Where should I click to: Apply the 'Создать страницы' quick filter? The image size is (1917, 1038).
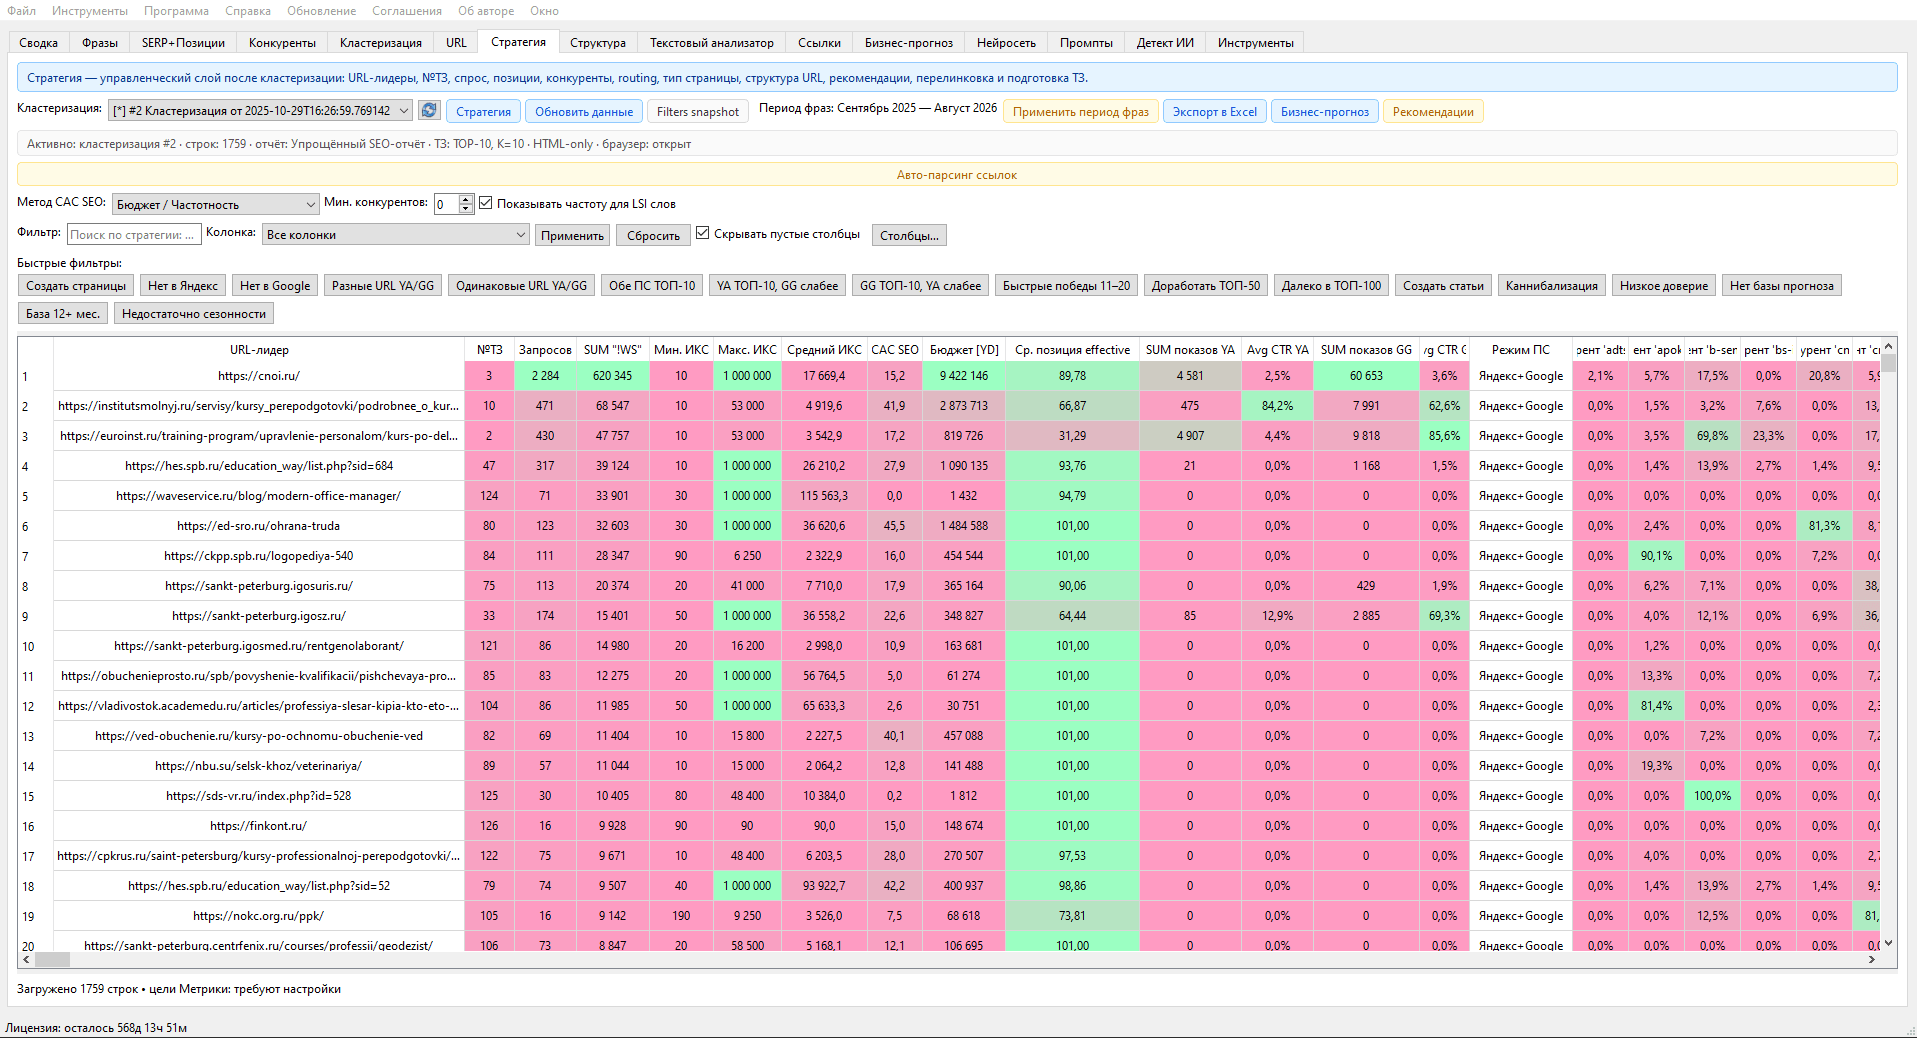76,285
